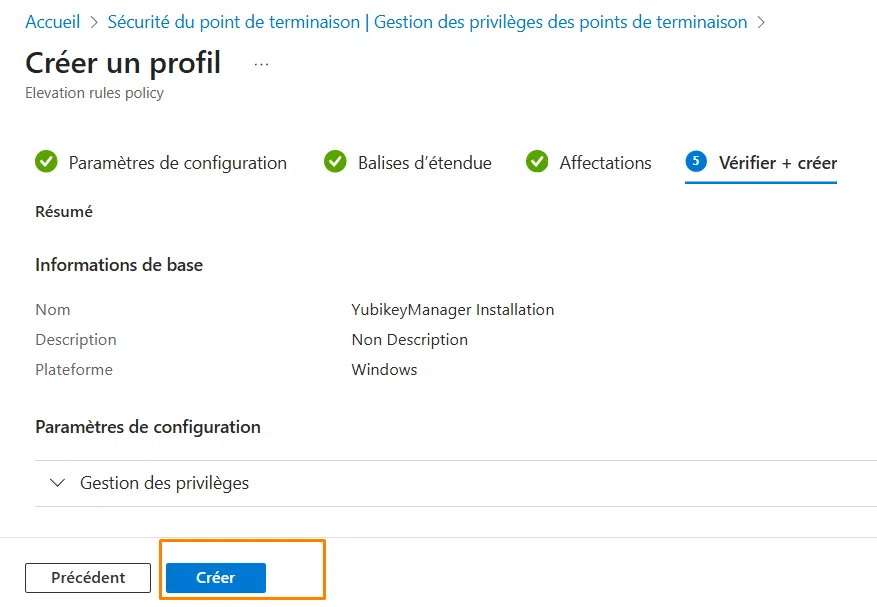The width and height of the screenshot is (877, 607).
Task: Click the Créer button
Action: (214, 577)
